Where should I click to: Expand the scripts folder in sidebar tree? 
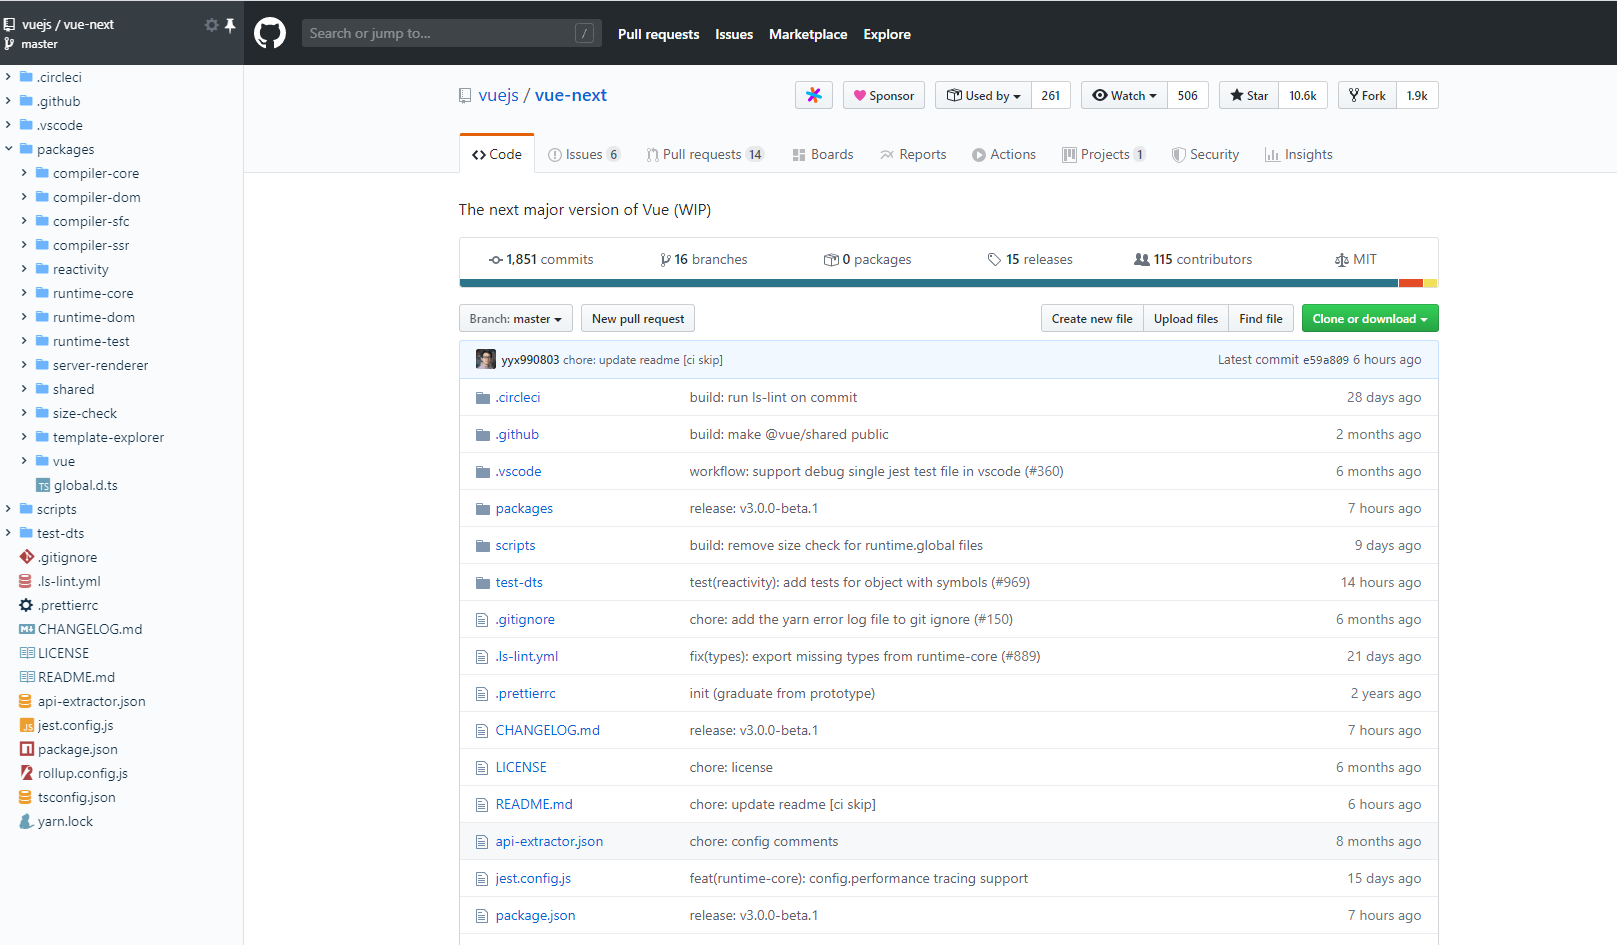9,509
